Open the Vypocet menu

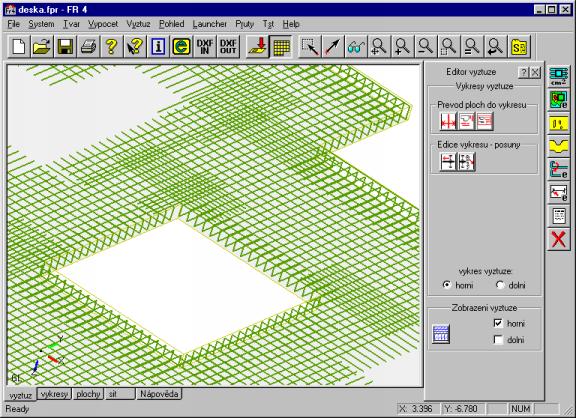(x=103, y=24)
